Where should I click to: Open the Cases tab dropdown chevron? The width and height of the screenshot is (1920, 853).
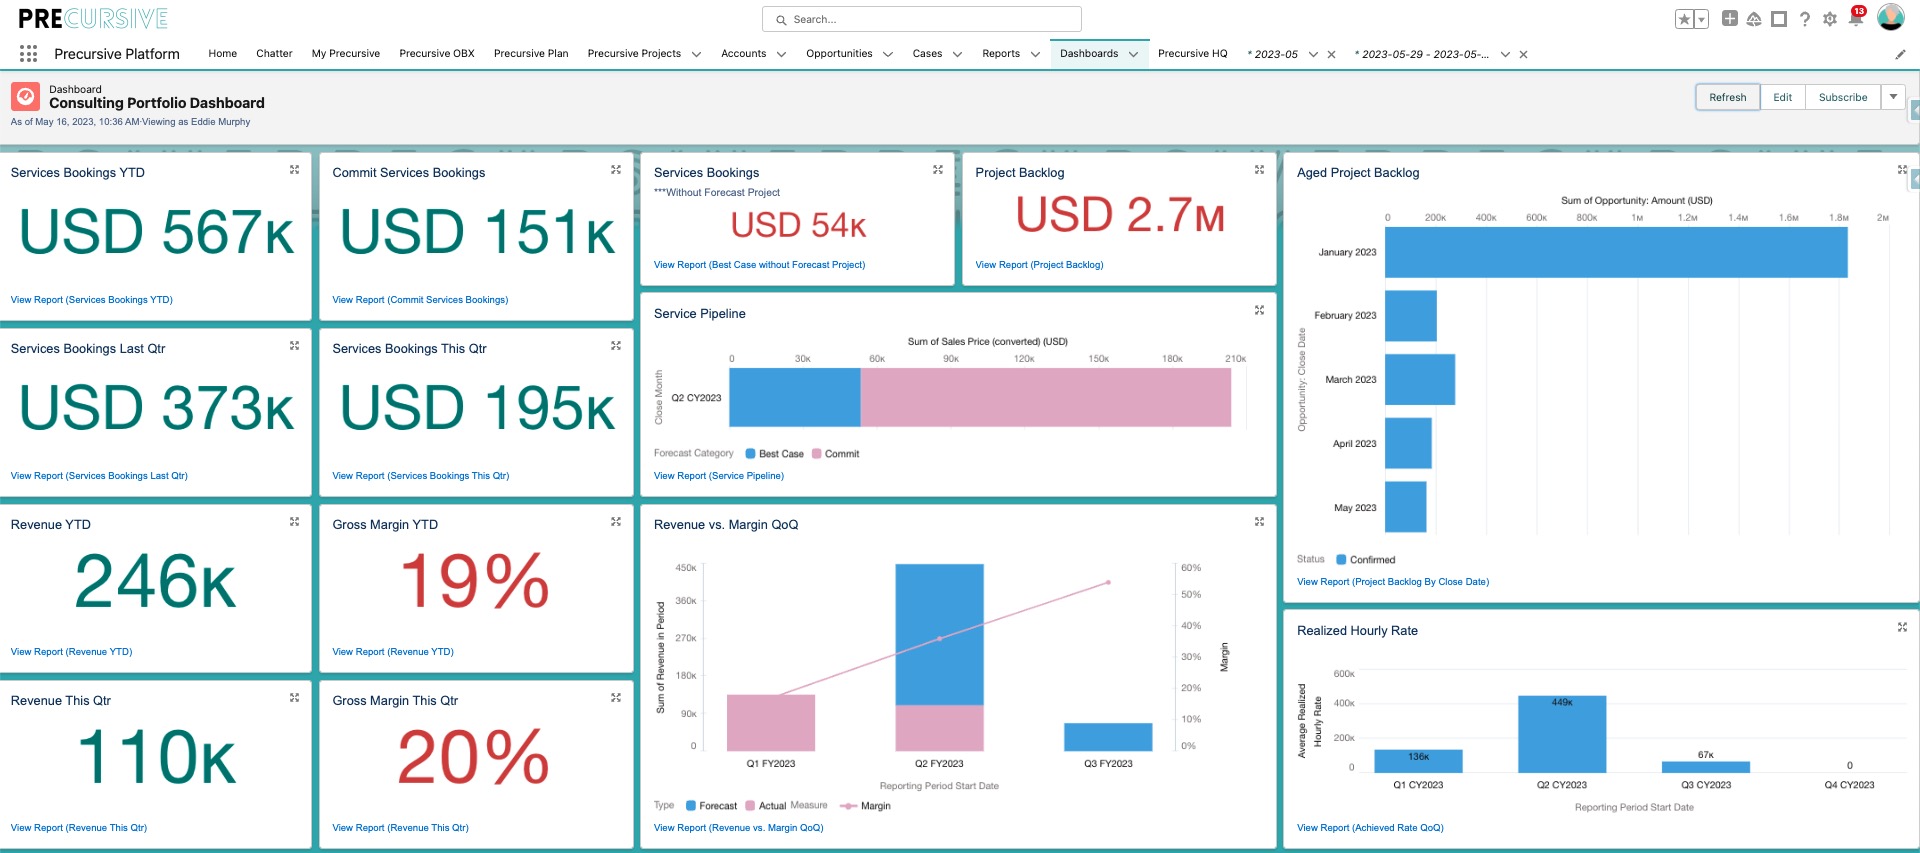point(957,55)
